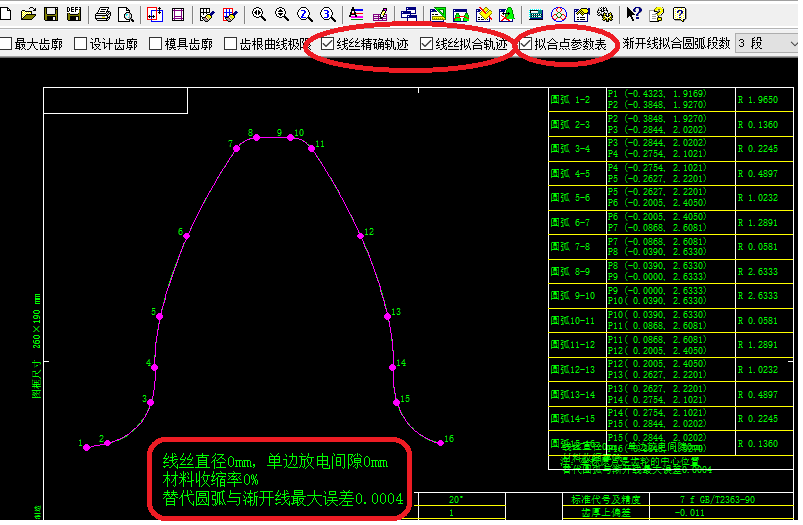The height and width of the screenshot is (525, 803).
Task: Print the drawing with the printer icon
Action: [x=103, y=14]
